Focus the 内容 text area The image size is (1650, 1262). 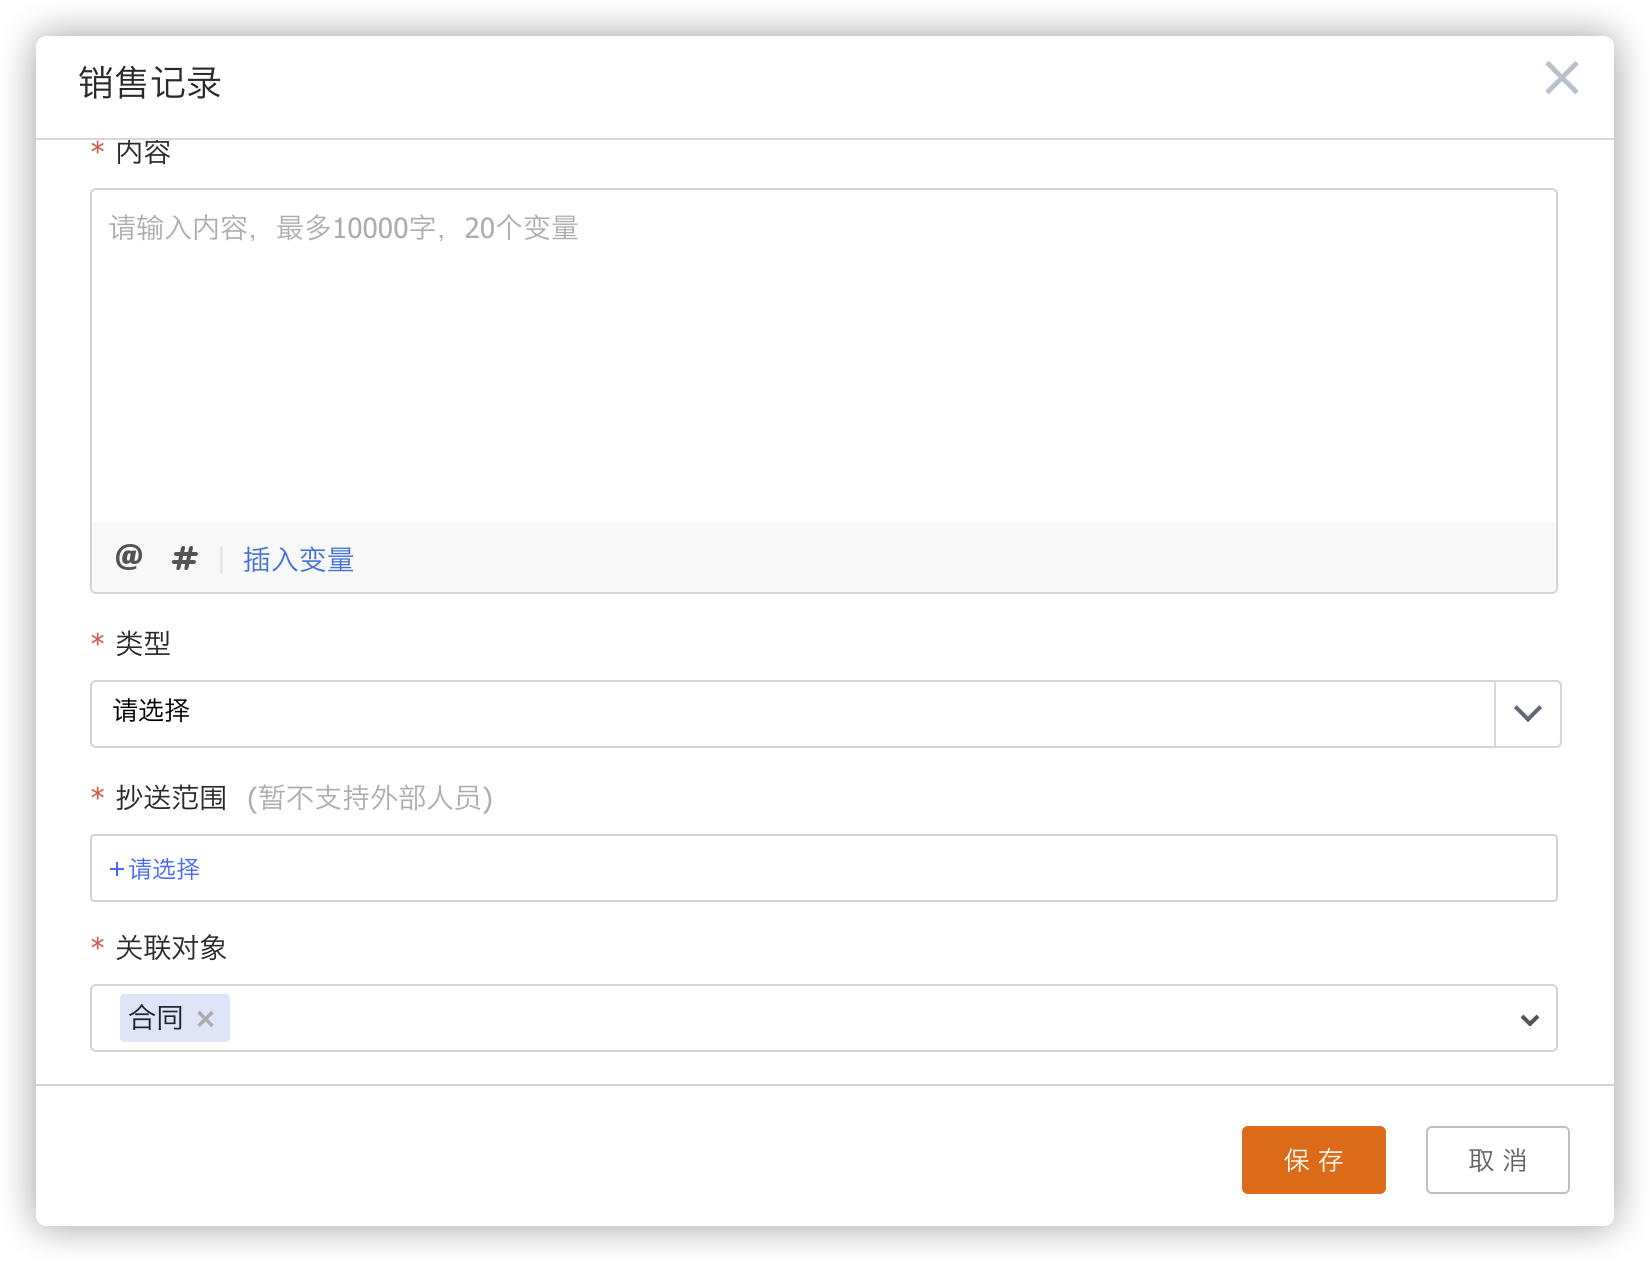point(823,360)
